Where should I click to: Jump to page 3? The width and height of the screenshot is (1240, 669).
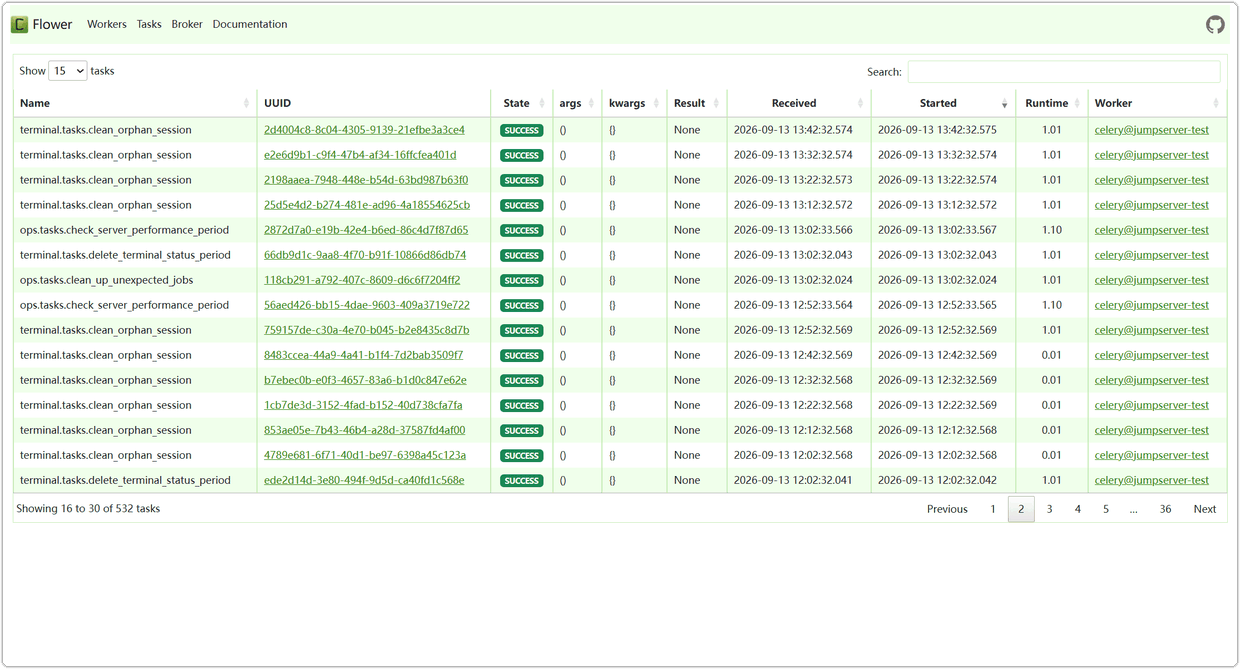[1049, 509]
